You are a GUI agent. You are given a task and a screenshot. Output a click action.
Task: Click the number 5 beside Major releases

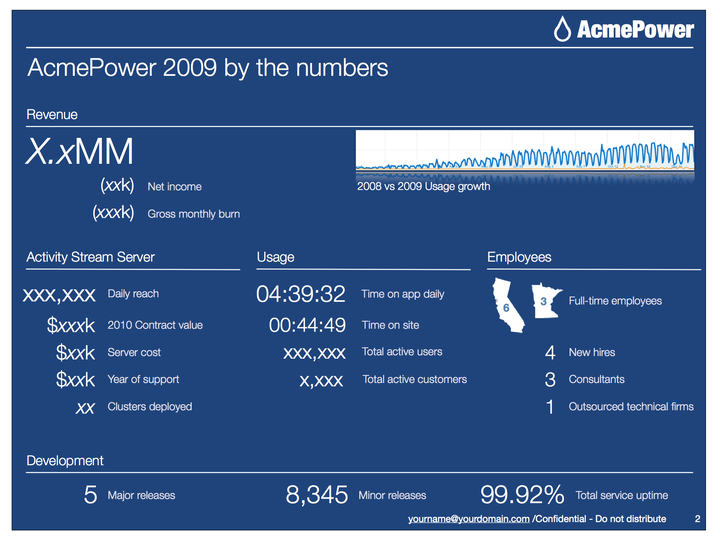(x=90, y=495)
